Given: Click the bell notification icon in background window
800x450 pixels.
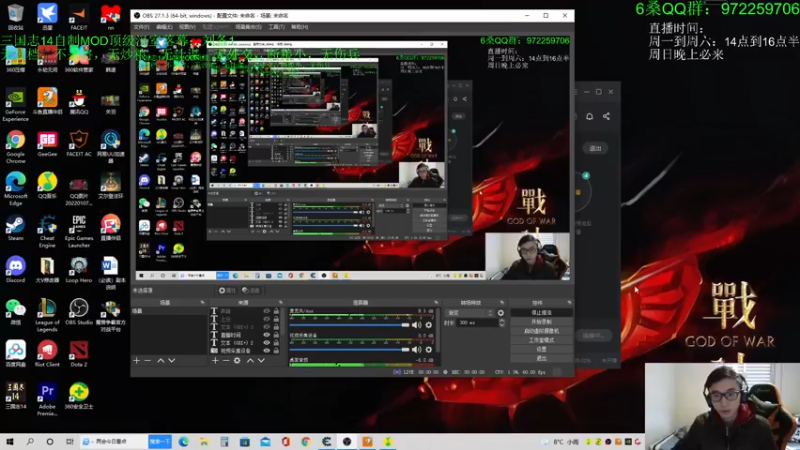Looking at the screenshot, I should click(x=589, y=116).
